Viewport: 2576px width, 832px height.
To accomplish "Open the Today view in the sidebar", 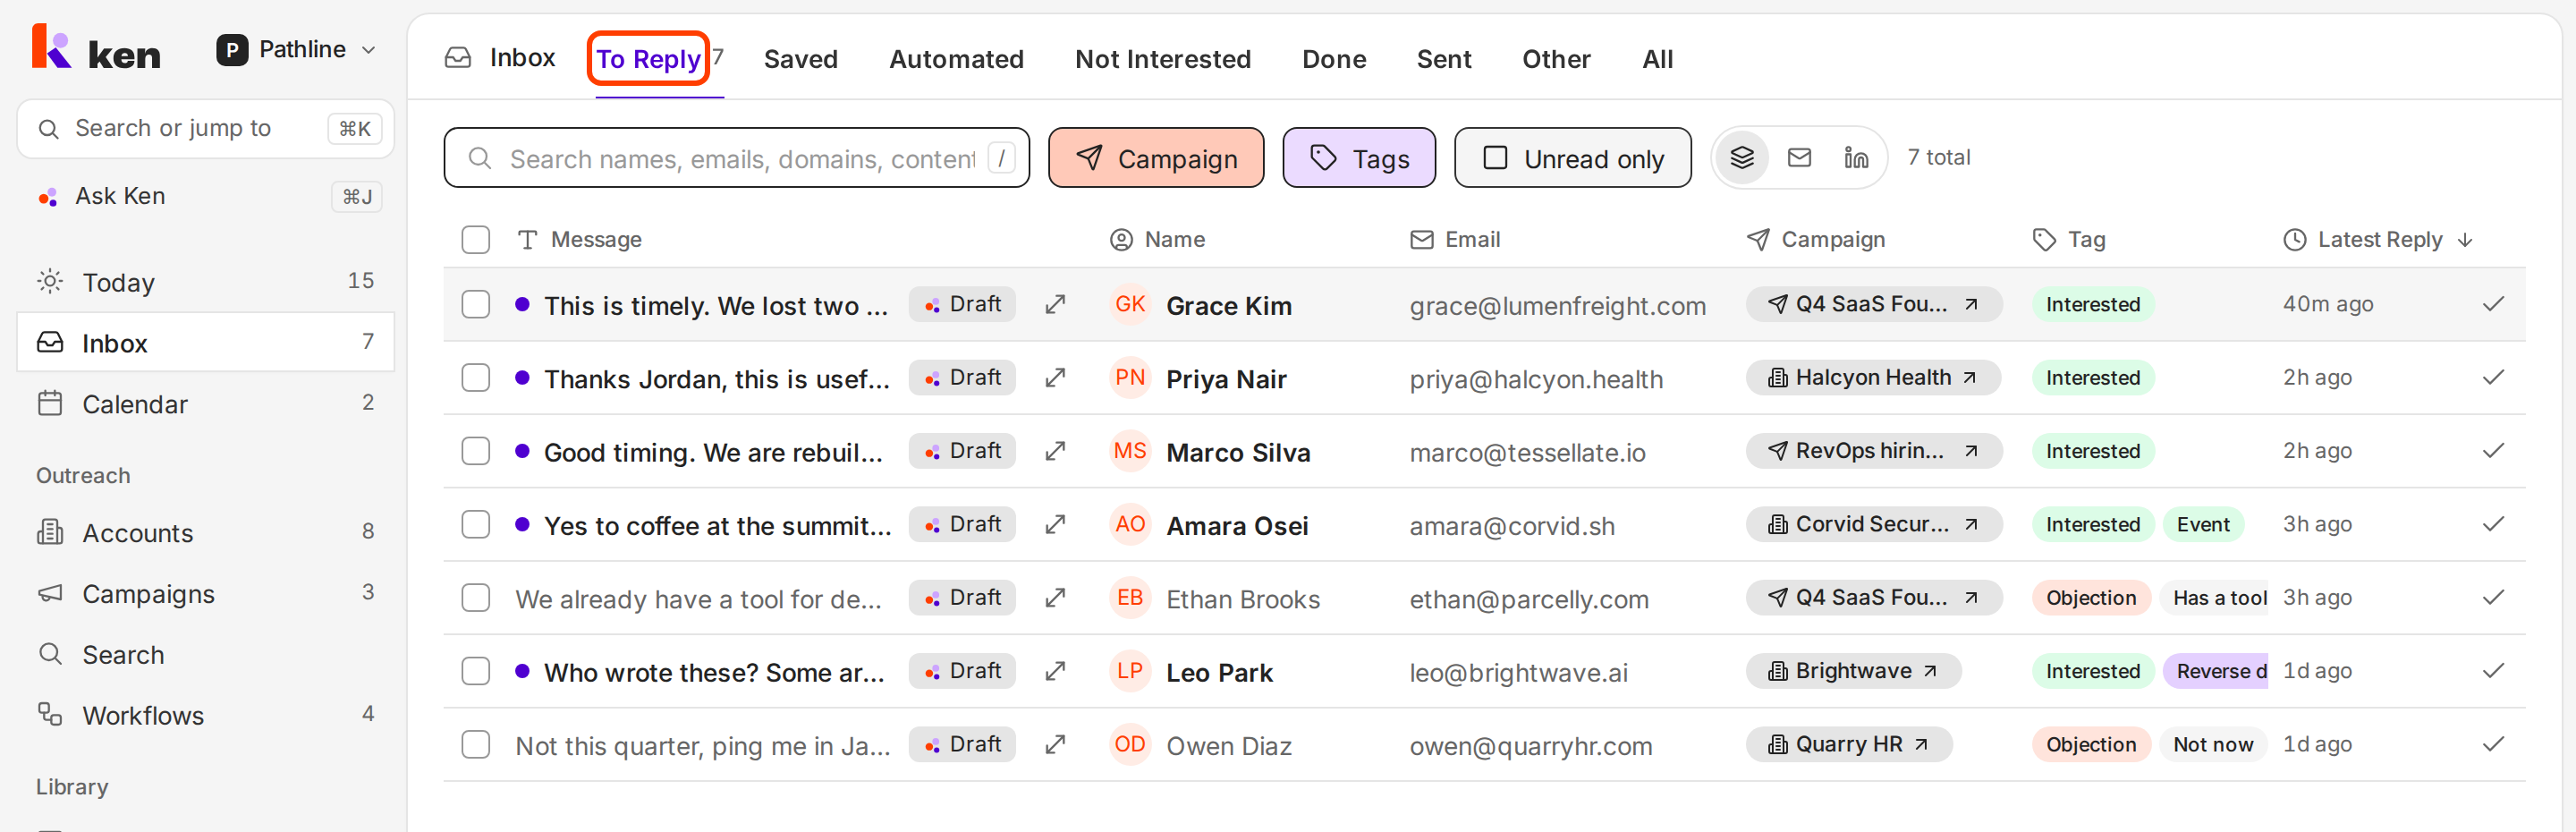I will click(206, 282).
